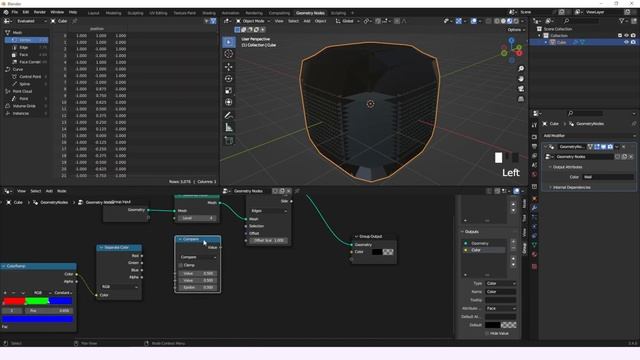Image resolution: width=640 pixels, height=360 pixels.
Task: Switch to the Layout workspace tab
Action: (x=93, y=13)
